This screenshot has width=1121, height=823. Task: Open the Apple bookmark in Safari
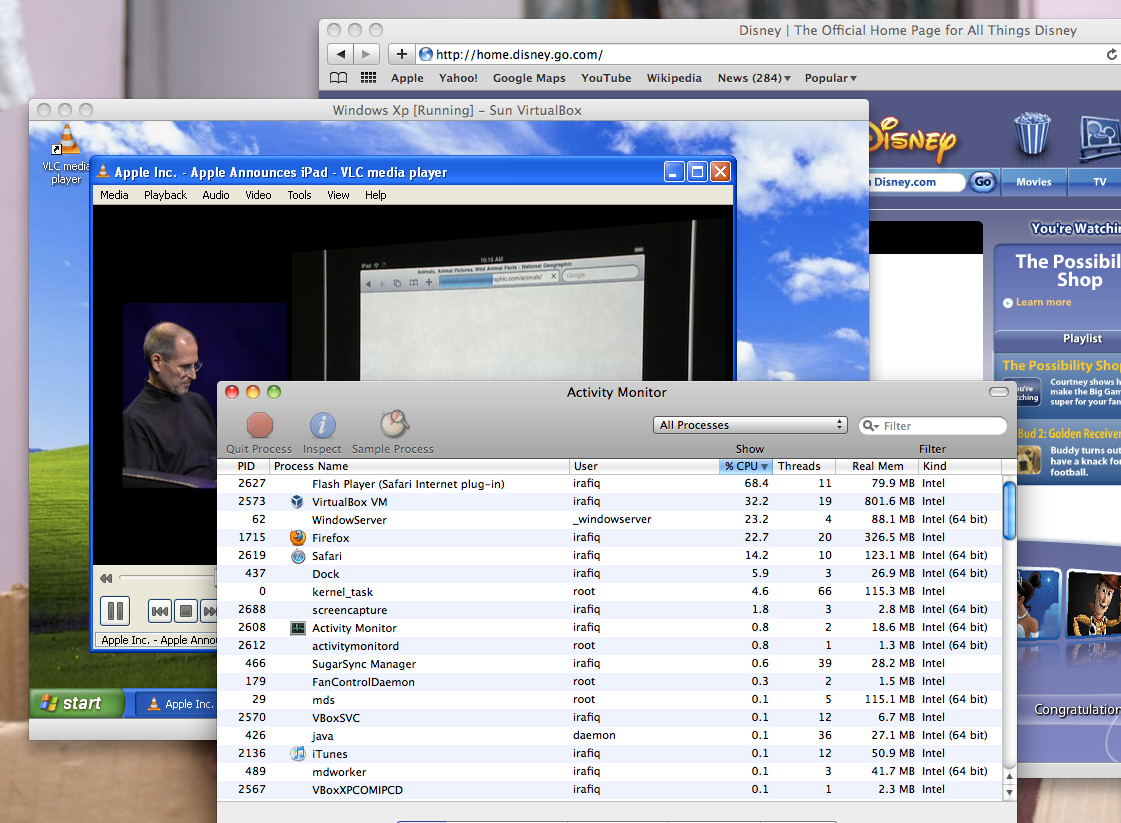point(407,78)
